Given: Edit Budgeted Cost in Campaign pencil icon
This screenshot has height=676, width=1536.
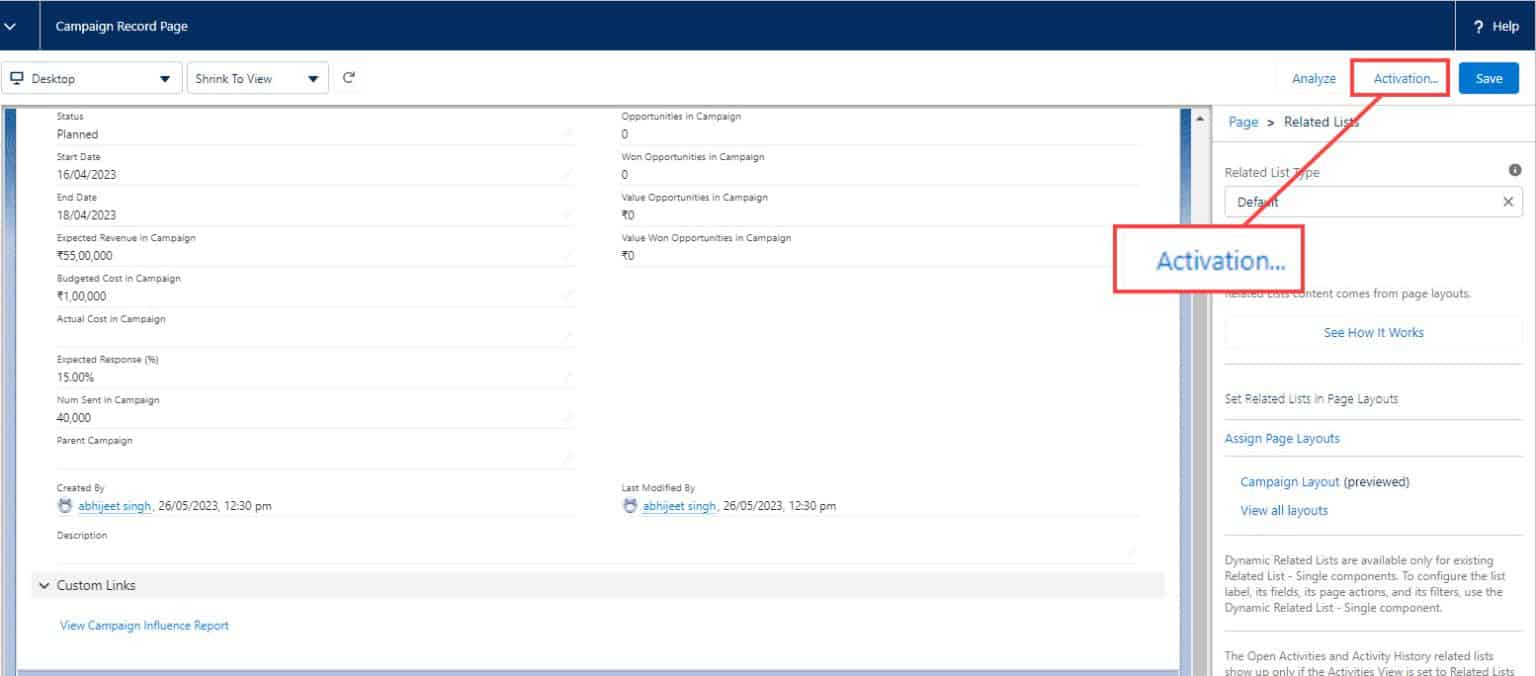Looking at the screenshot, I should [569, 296].
